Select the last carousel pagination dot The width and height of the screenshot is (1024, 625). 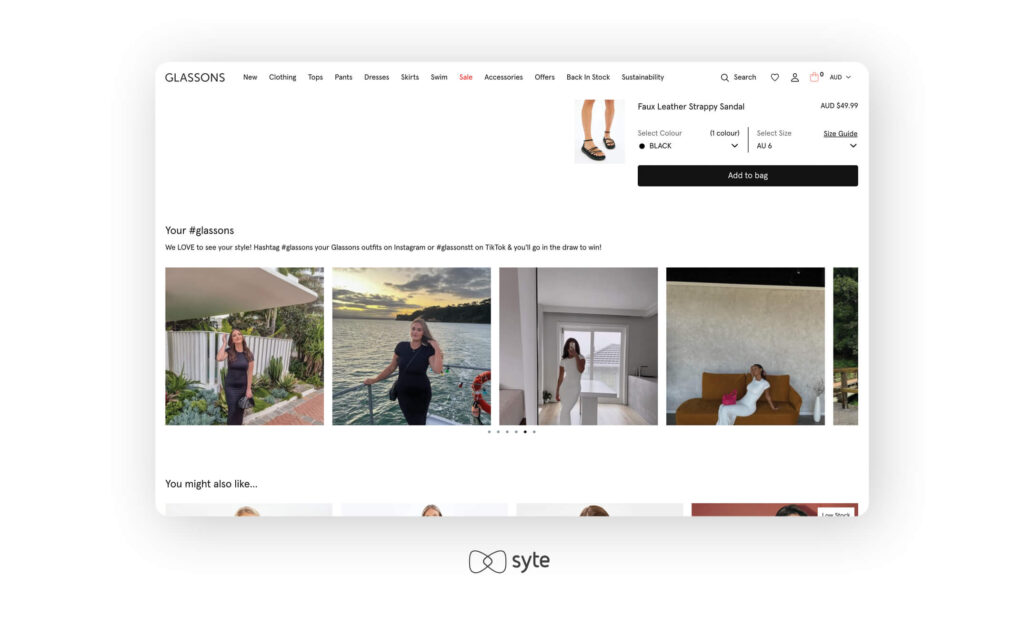point(534,432)
